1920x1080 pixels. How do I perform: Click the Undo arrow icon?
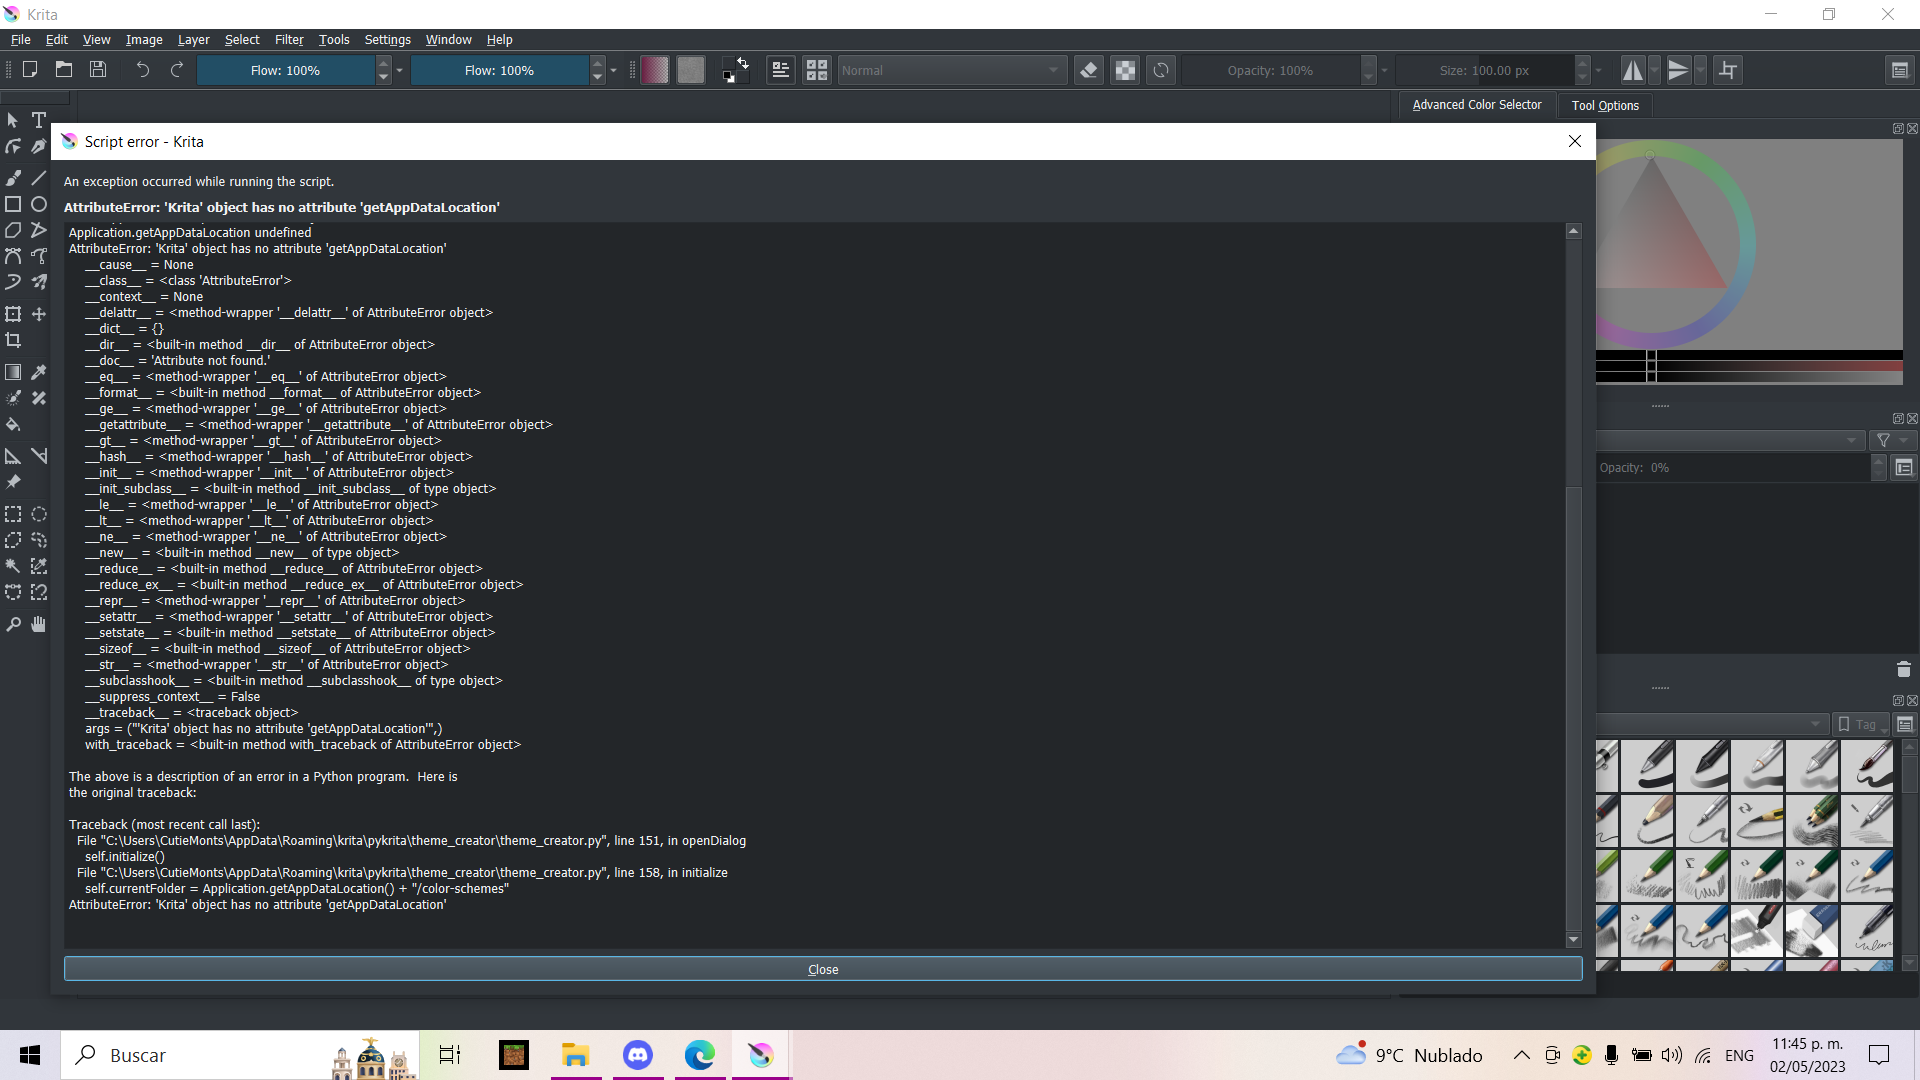pos(142,70)
